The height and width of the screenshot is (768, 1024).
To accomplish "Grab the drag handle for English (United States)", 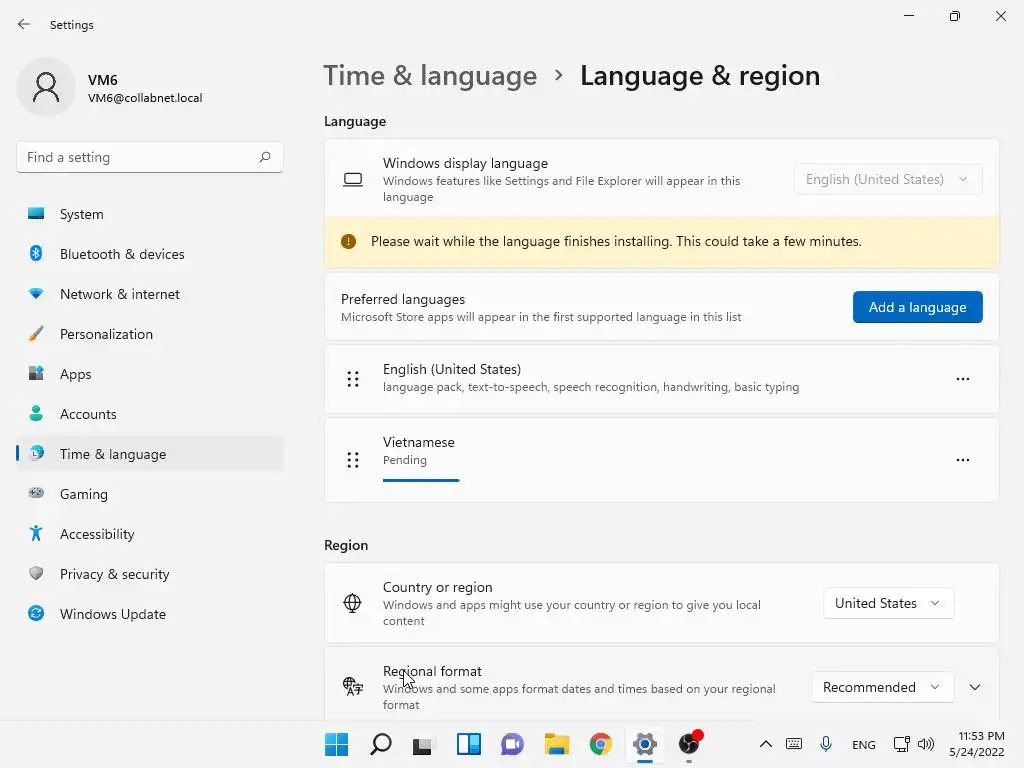I will 353,379.
